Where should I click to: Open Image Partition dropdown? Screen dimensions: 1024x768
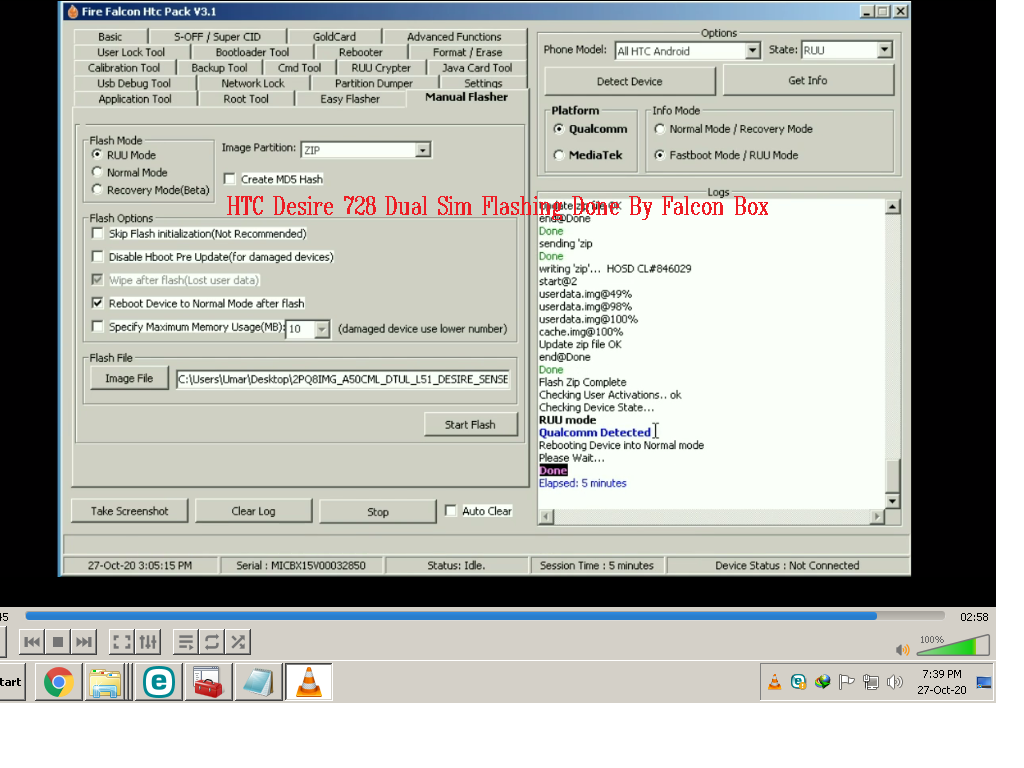423,150
